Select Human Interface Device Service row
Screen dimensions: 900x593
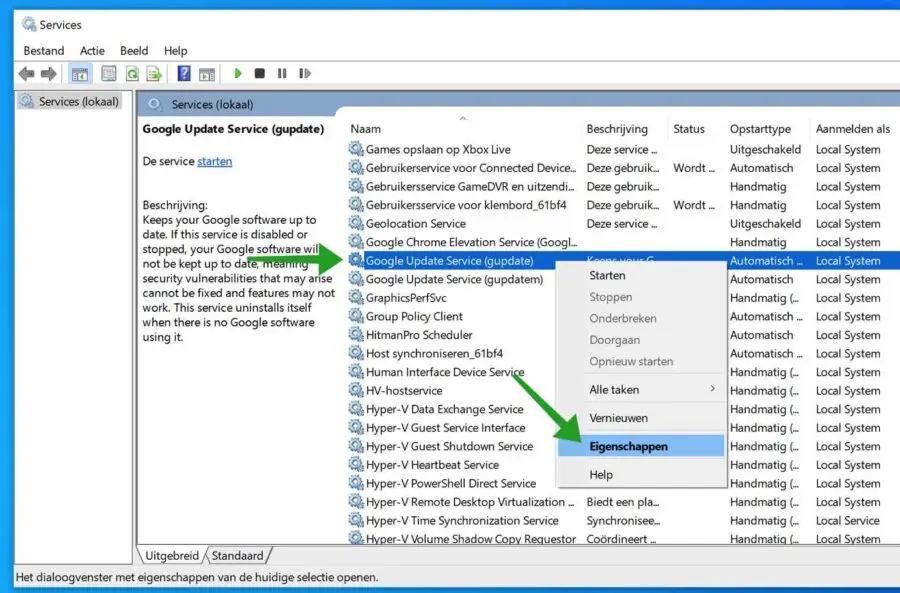pyautogui.click(x=623, y=372)
